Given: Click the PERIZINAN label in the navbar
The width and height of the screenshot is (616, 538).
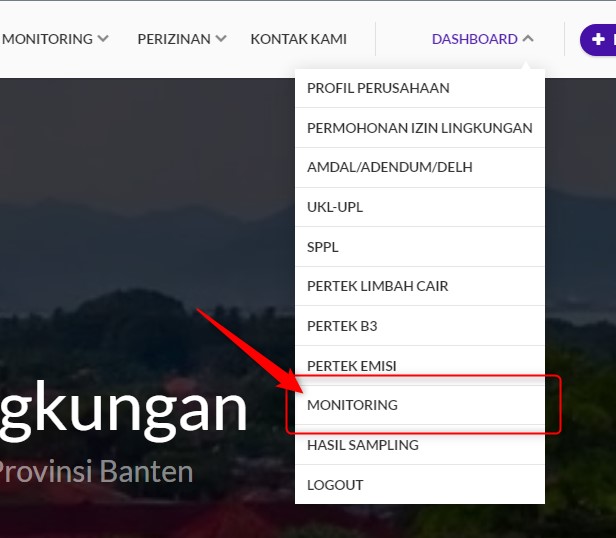Looking at the screenshot, I should click(174, 39).
